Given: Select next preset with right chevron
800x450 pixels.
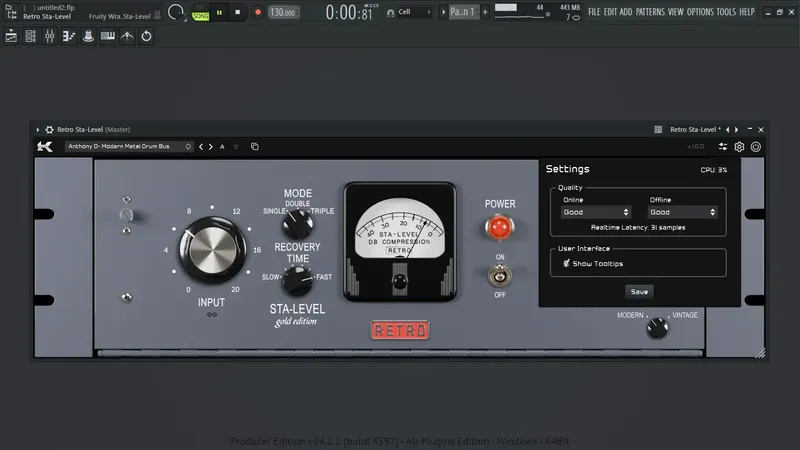Looking at the screenshot, I should point(210,147).
